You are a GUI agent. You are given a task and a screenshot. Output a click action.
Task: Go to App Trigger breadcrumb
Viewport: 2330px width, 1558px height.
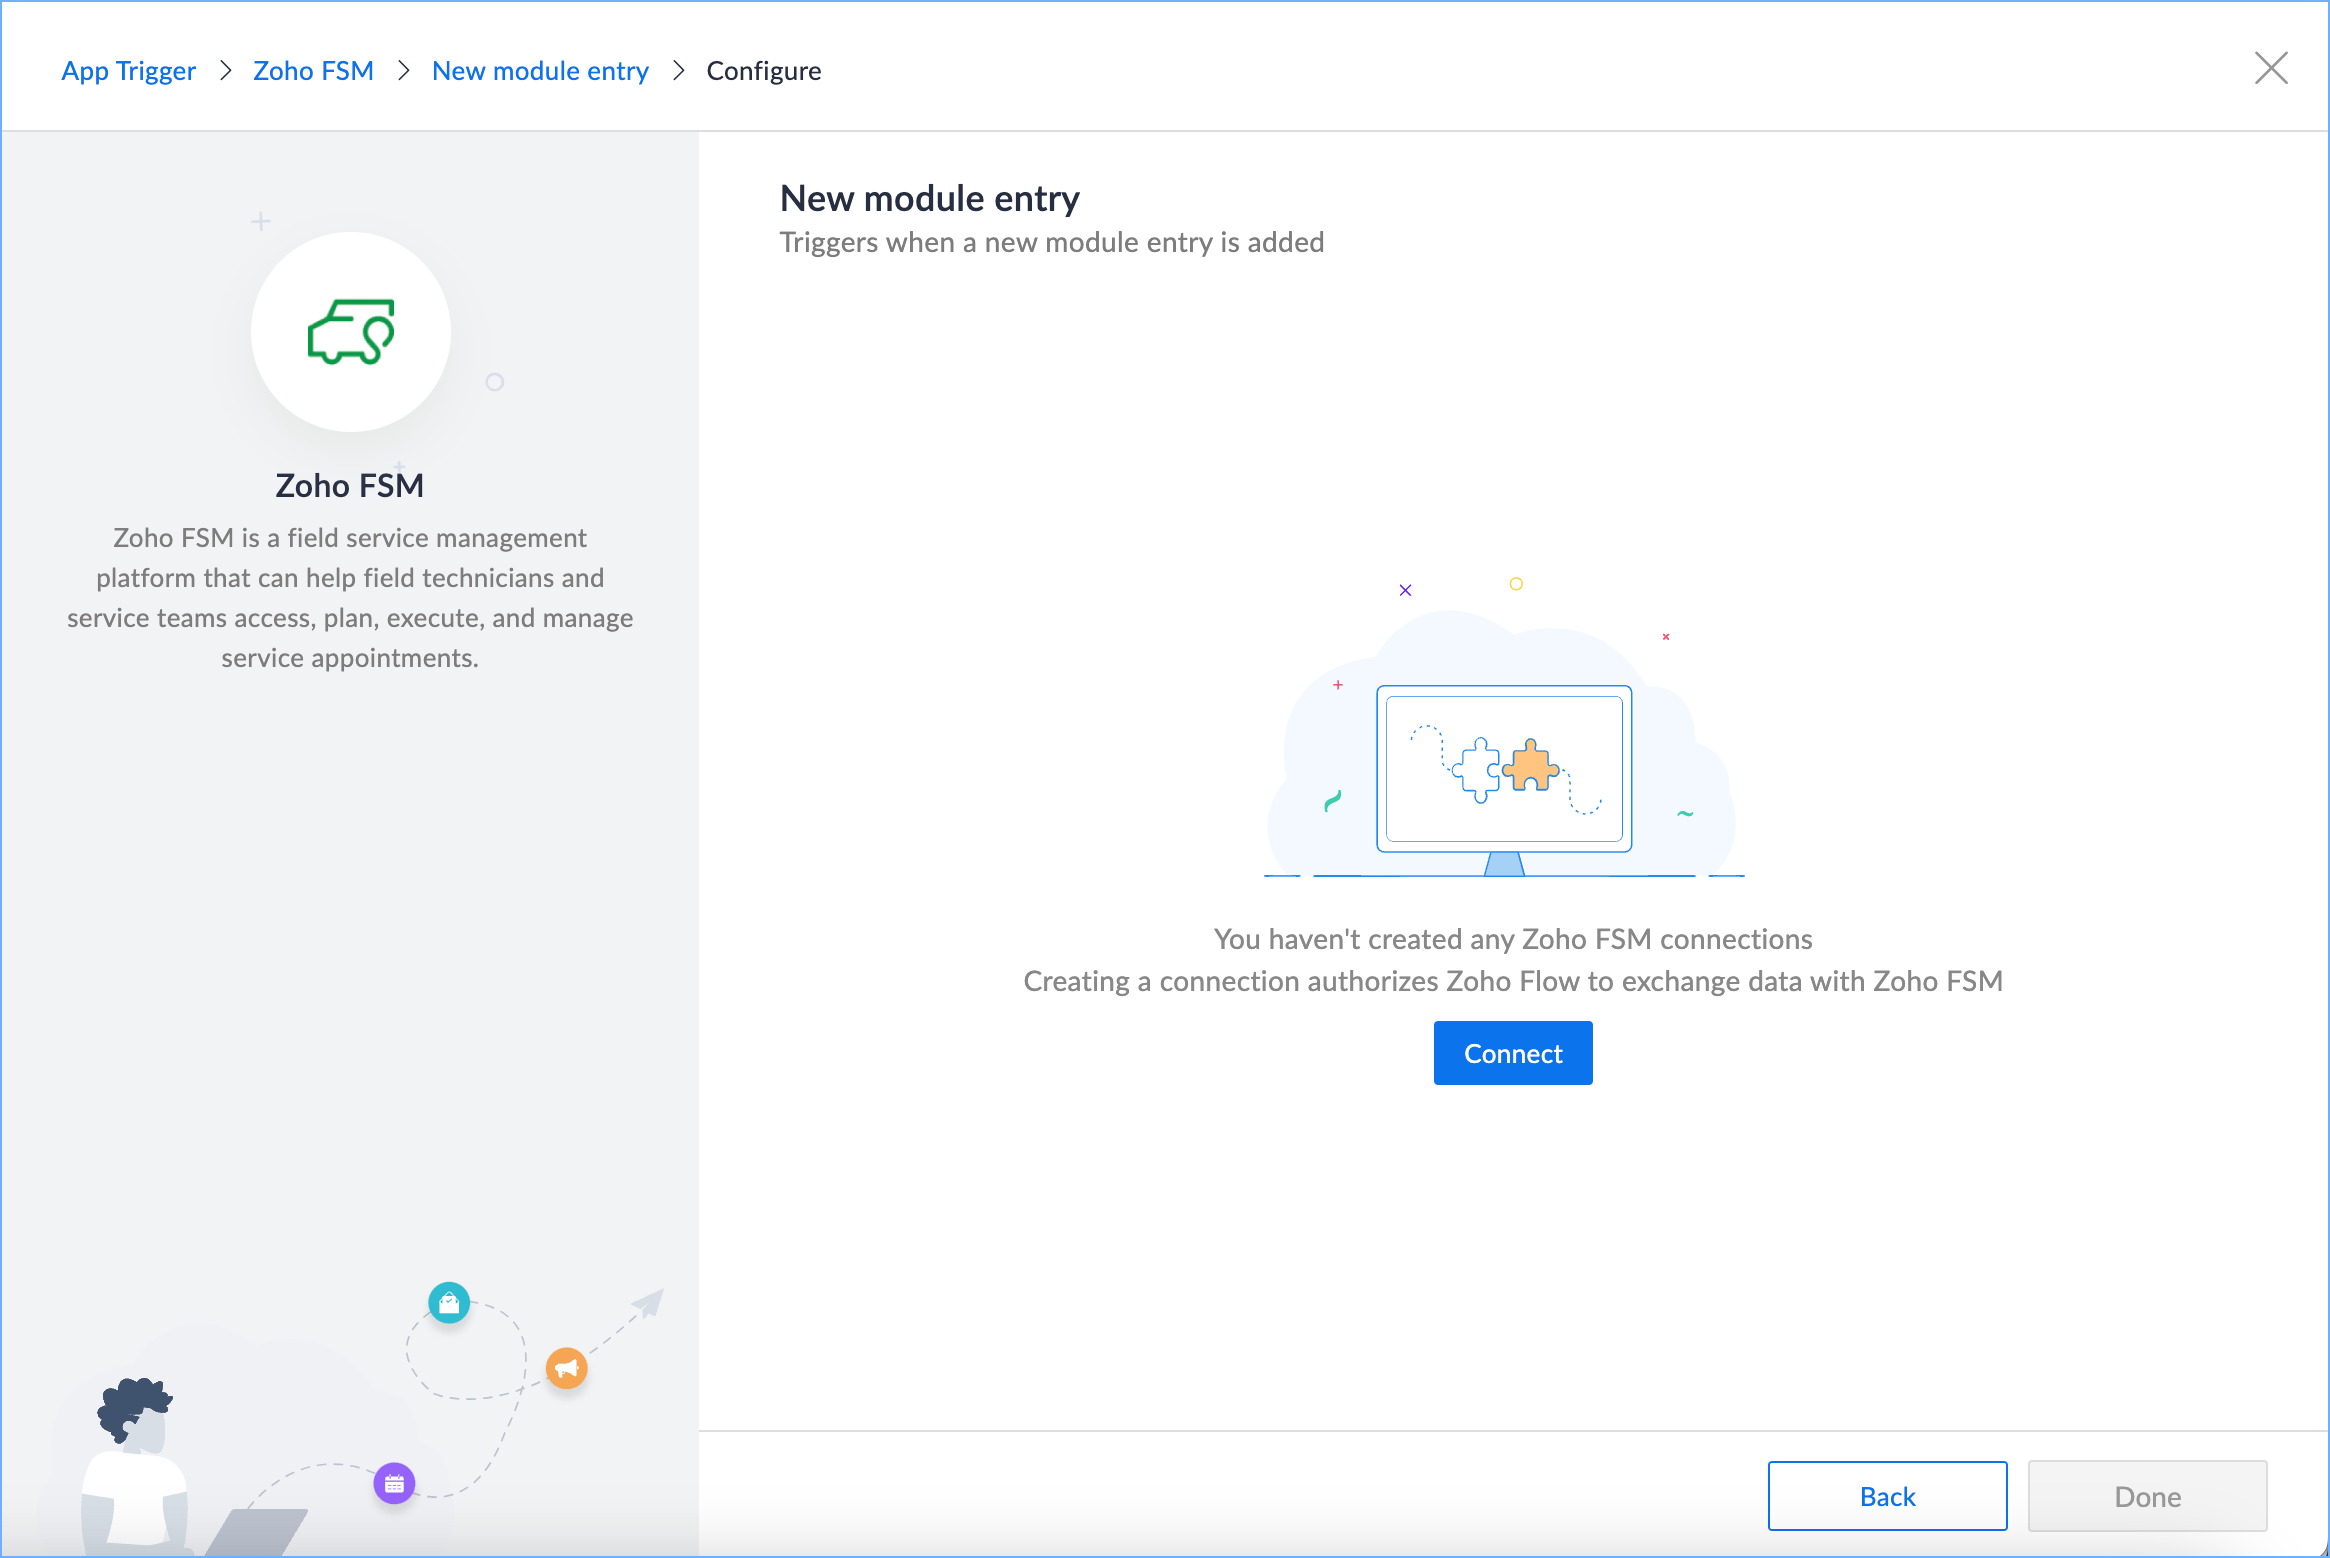tap(128, 71)
